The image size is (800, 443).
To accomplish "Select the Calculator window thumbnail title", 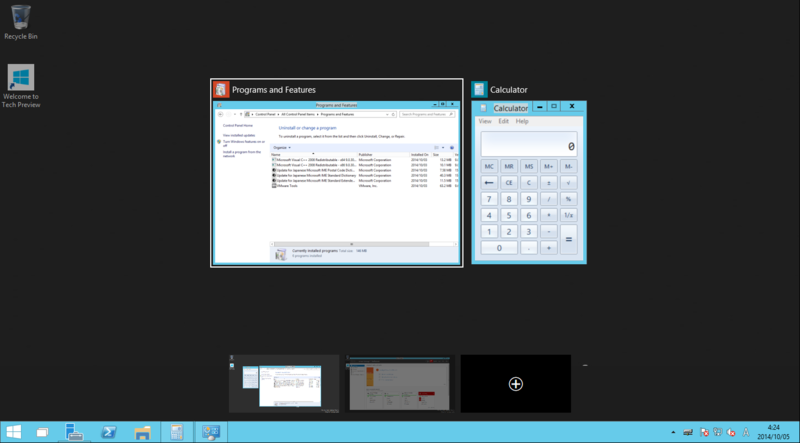I will tap(508, 90).
